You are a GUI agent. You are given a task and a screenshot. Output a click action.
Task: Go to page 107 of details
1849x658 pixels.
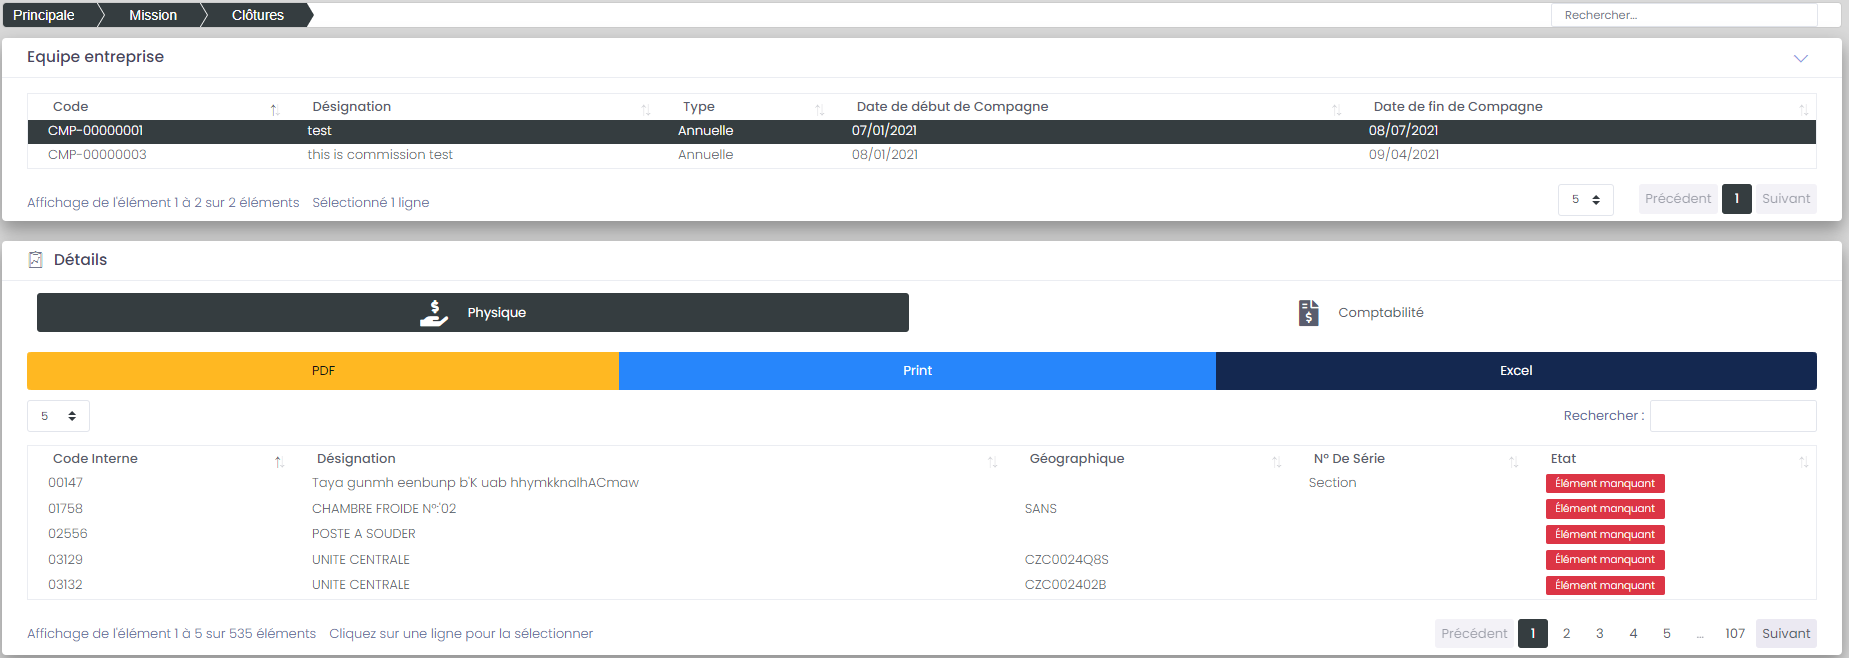point(1734,634)
